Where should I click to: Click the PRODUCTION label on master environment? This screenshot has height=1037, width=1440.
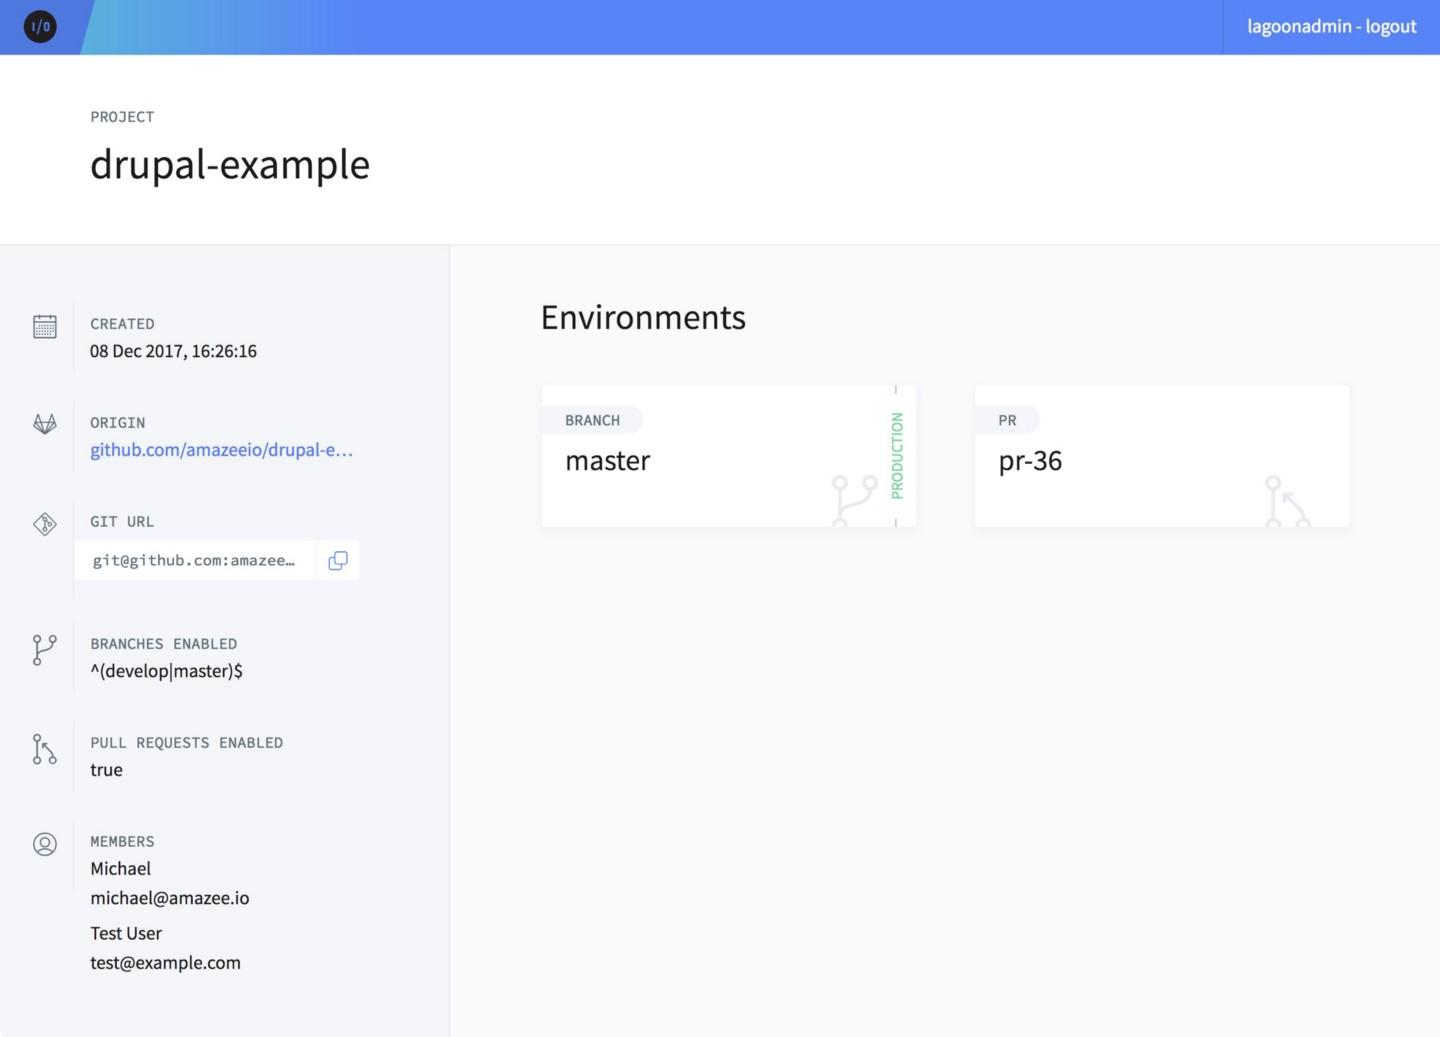click(x=897, y=455)
